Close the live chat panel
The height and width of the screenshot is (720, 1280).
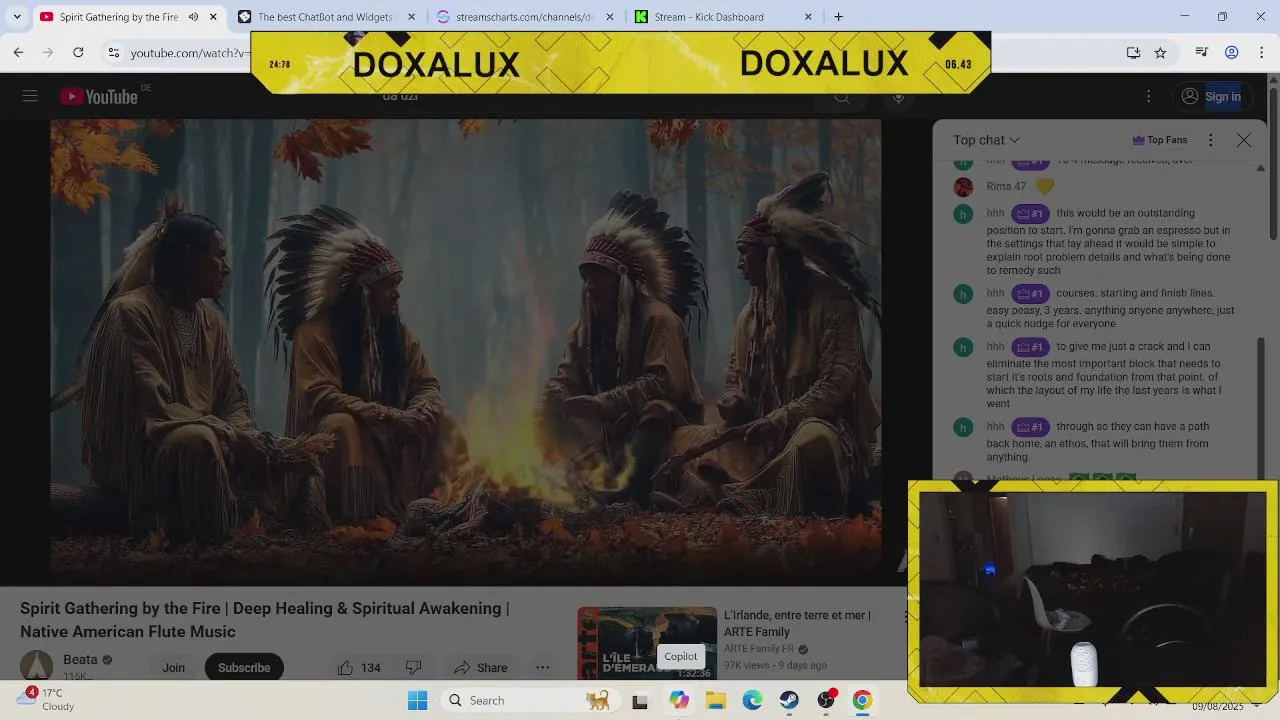(x=1244, y=140)
